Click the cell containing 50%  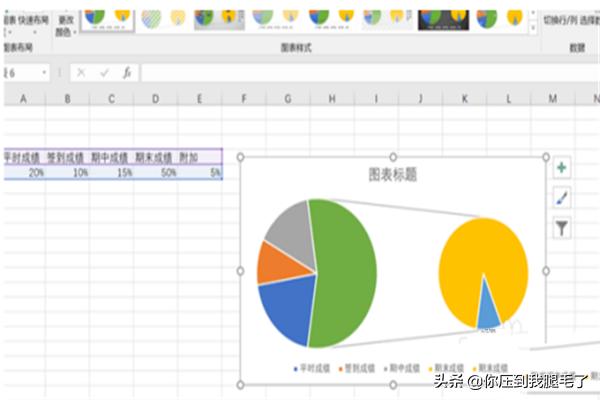[155, 173]
